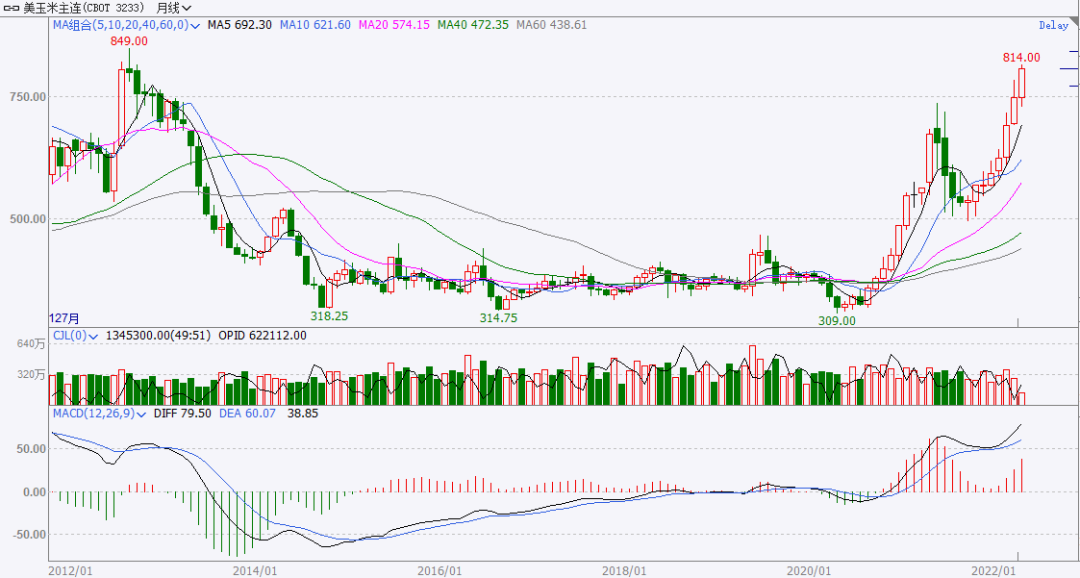
Task: Click the DIFF 79.50 value
Action: click(x=183, y=413)
